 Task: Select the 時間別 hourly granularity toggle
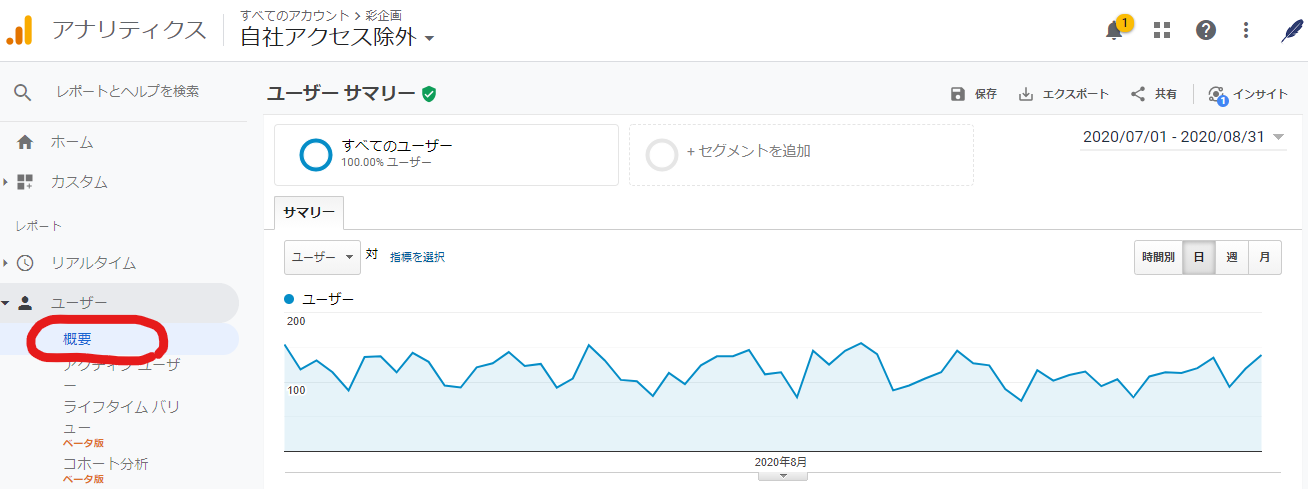tap(1158, 258)
